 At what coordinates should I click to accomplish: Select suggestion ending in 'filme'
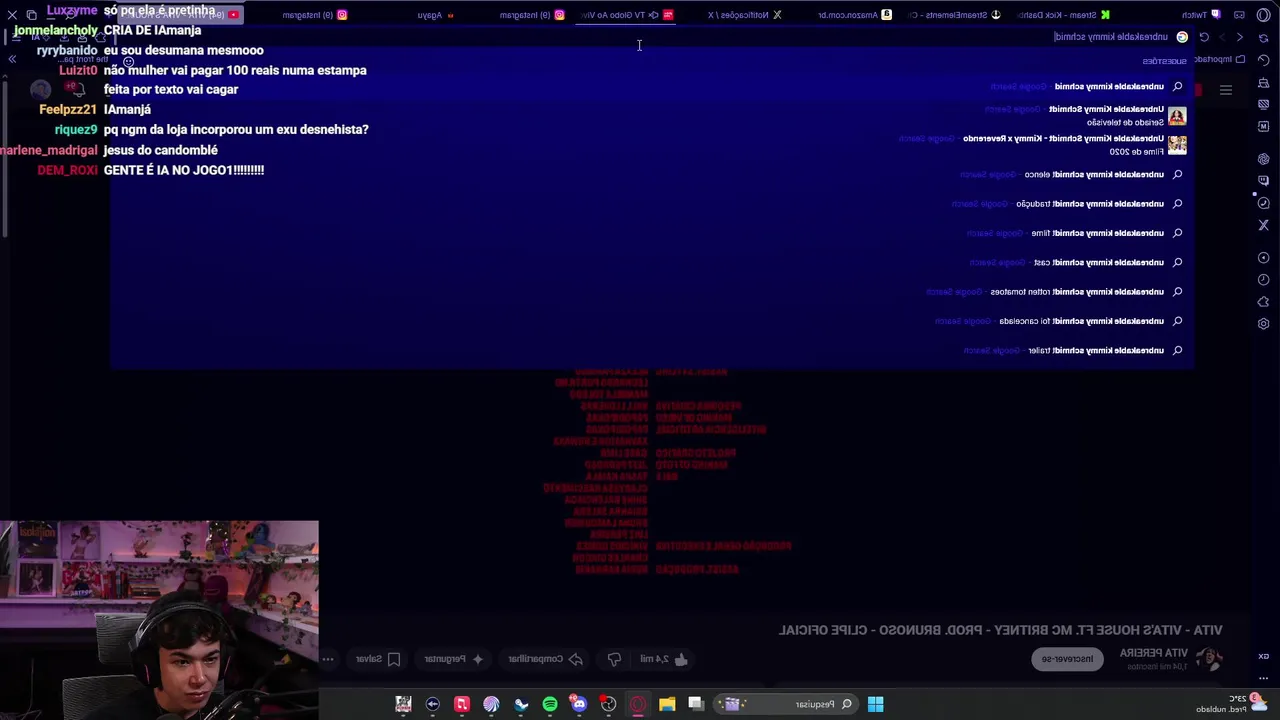coord(652,233)
